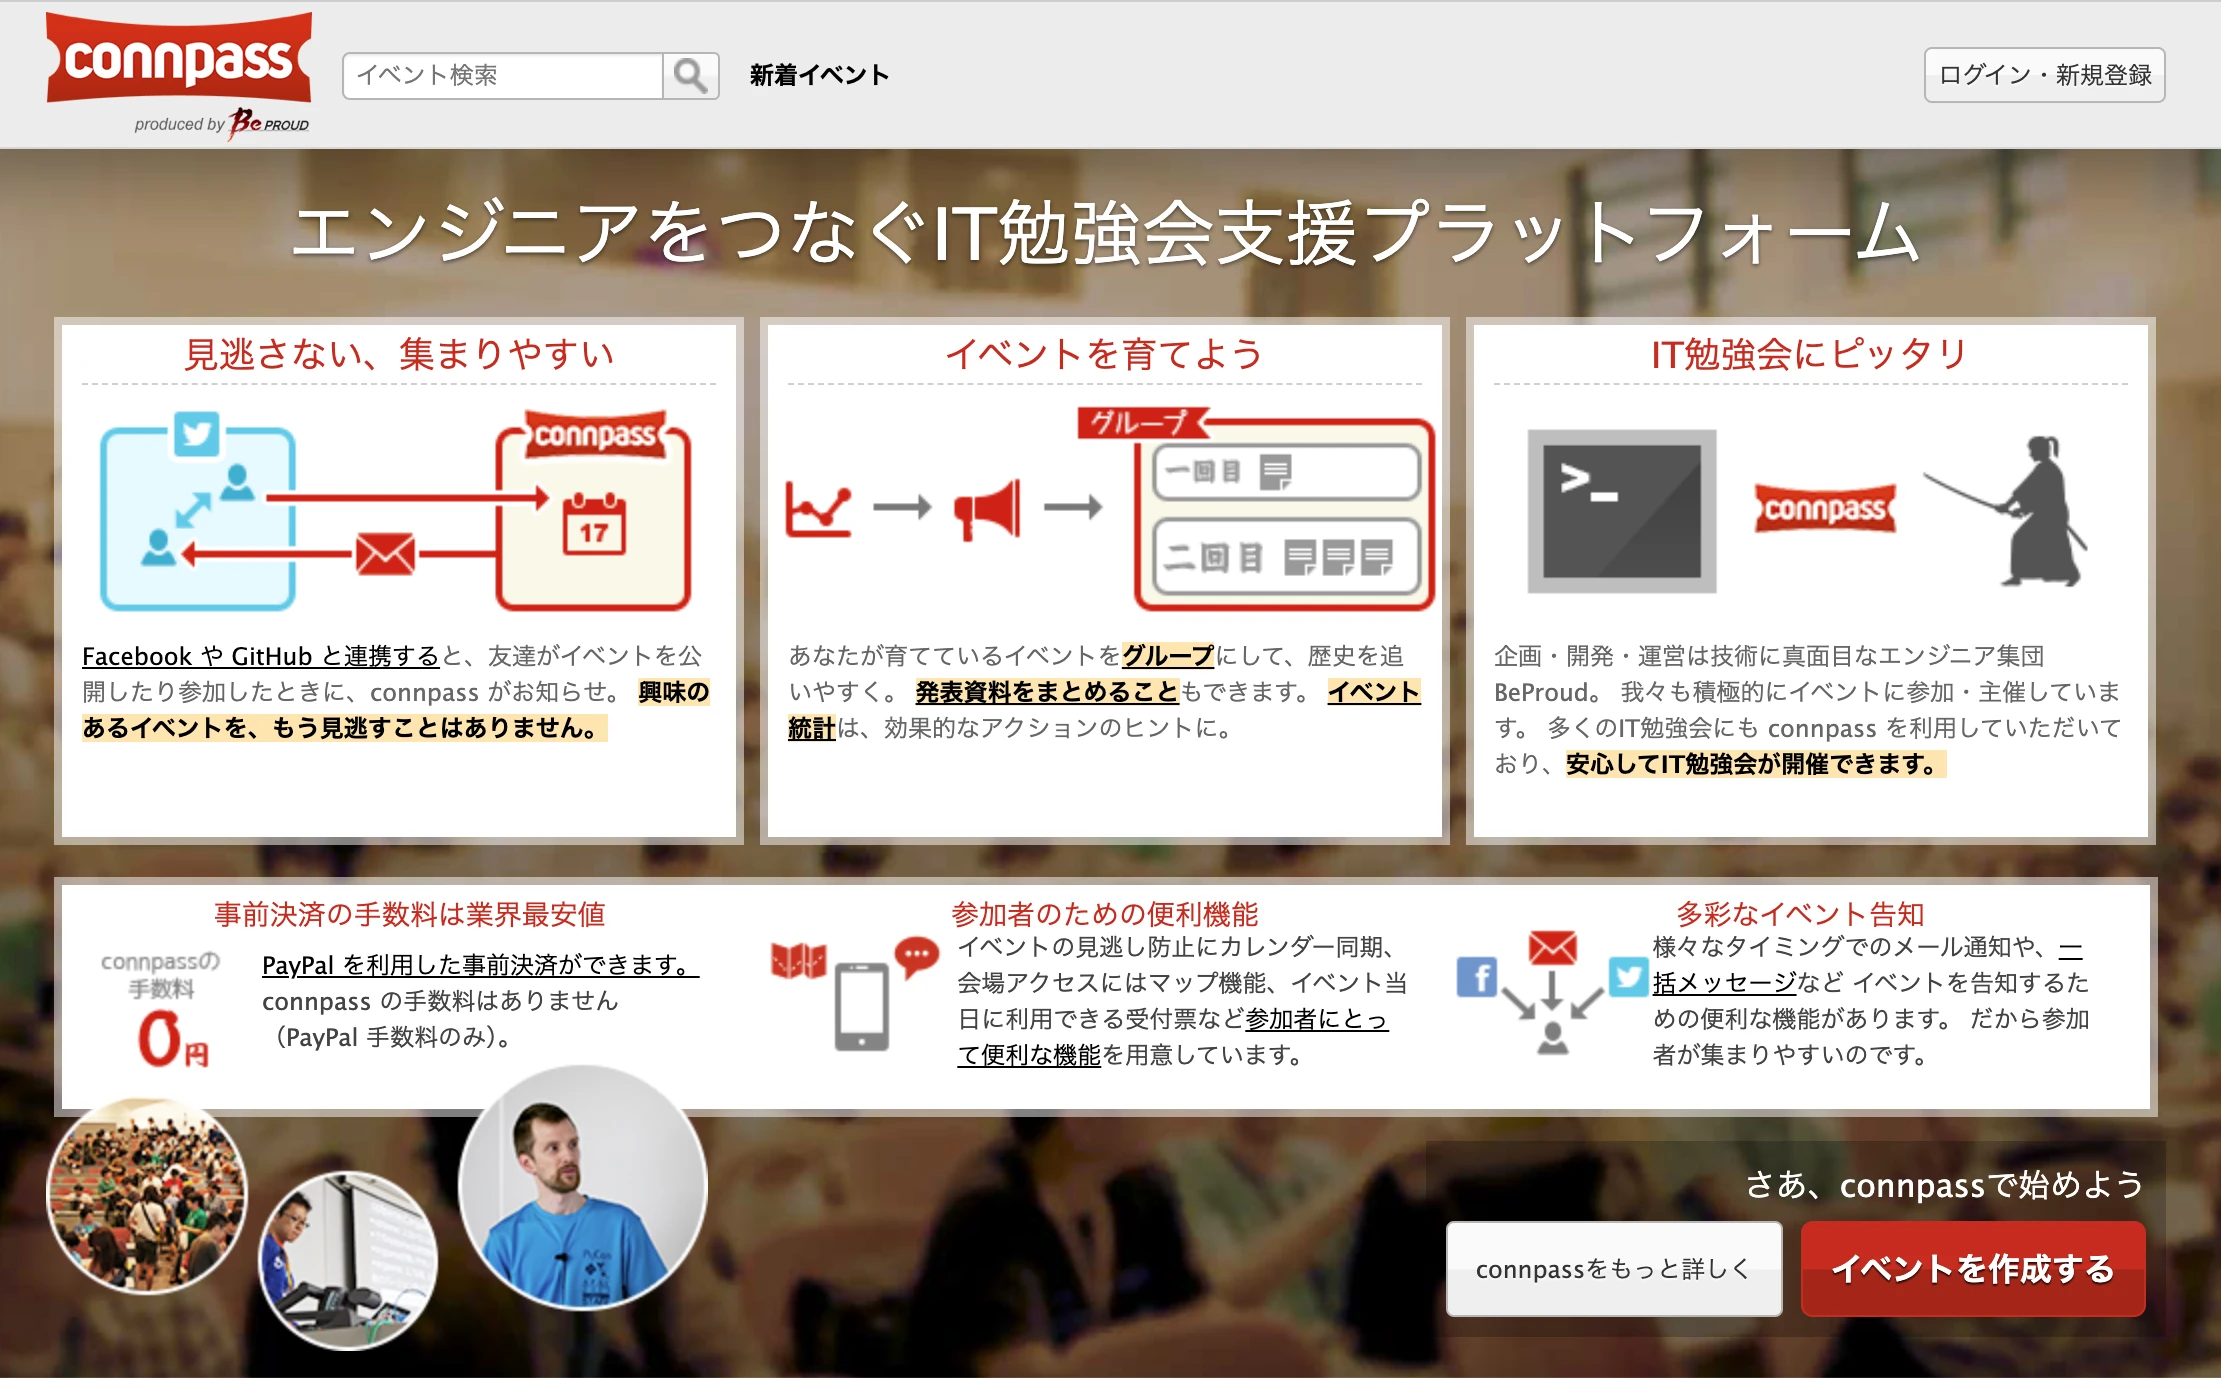Open the Facebook や GitHub と連携する link

[261, 656]
